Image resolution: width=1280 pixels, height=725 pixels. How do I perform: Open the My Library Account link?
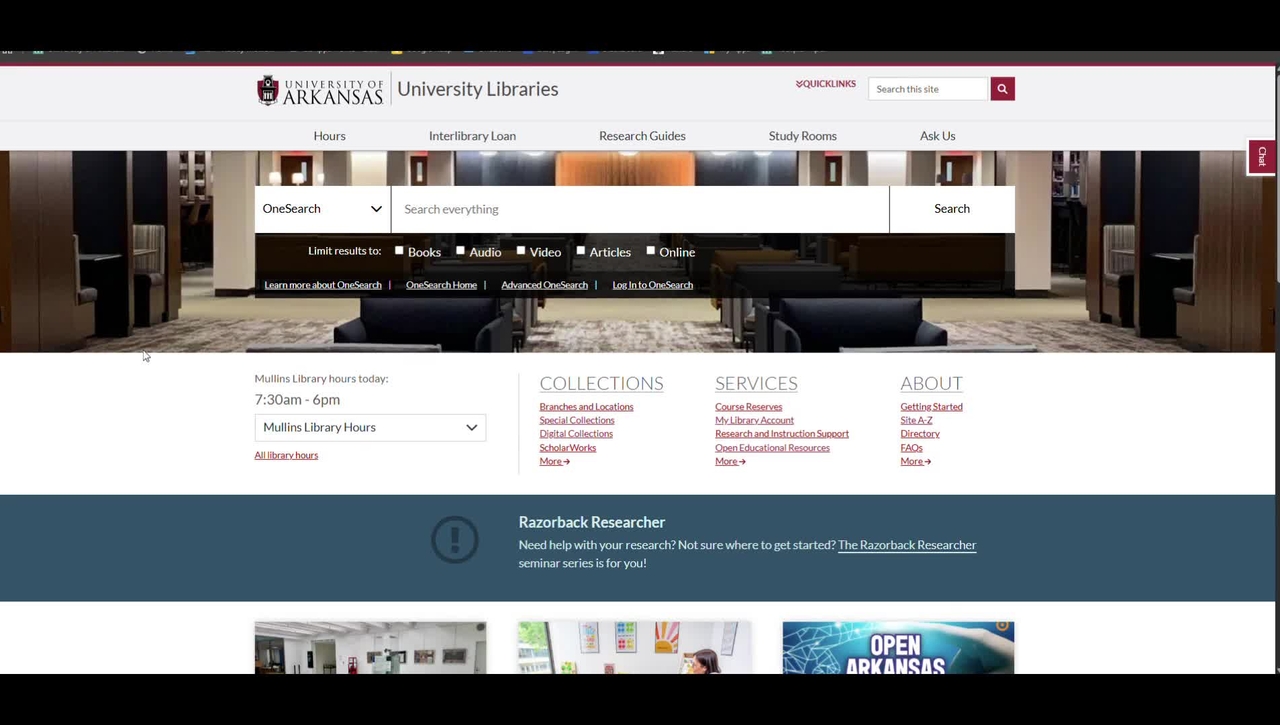click(x=754, y=420)
